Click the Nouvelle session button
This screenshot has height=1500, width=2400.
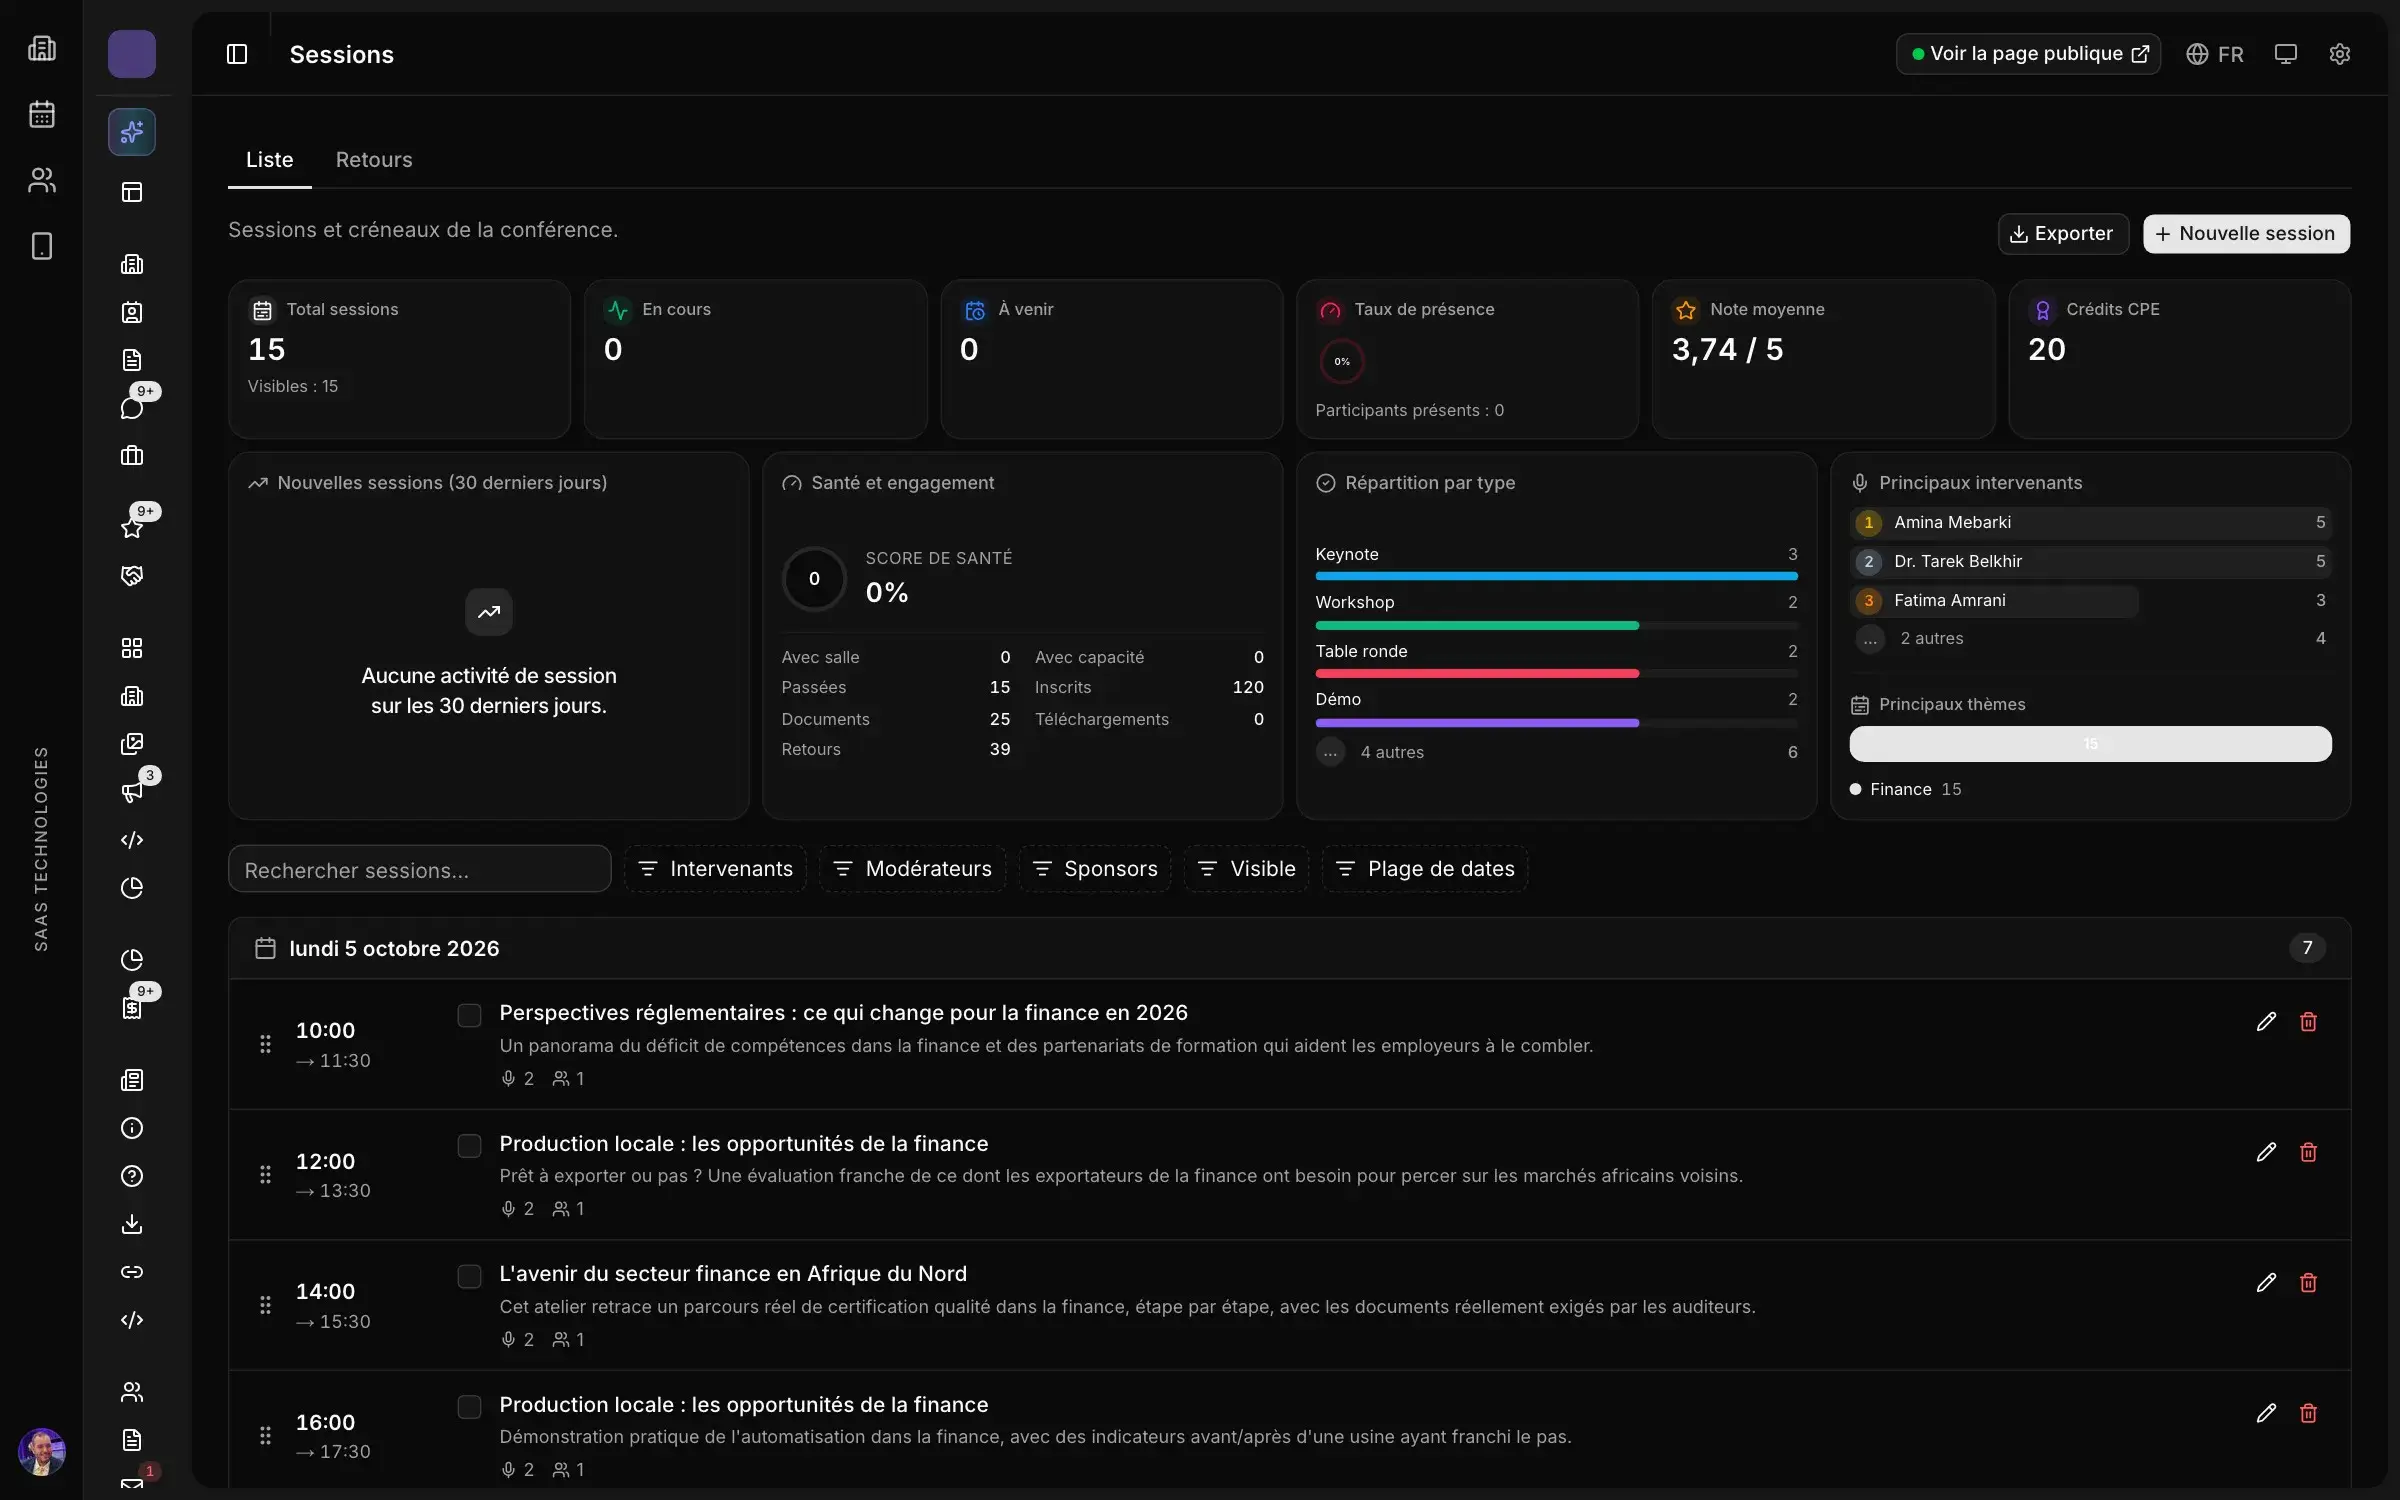point(2246,234)
